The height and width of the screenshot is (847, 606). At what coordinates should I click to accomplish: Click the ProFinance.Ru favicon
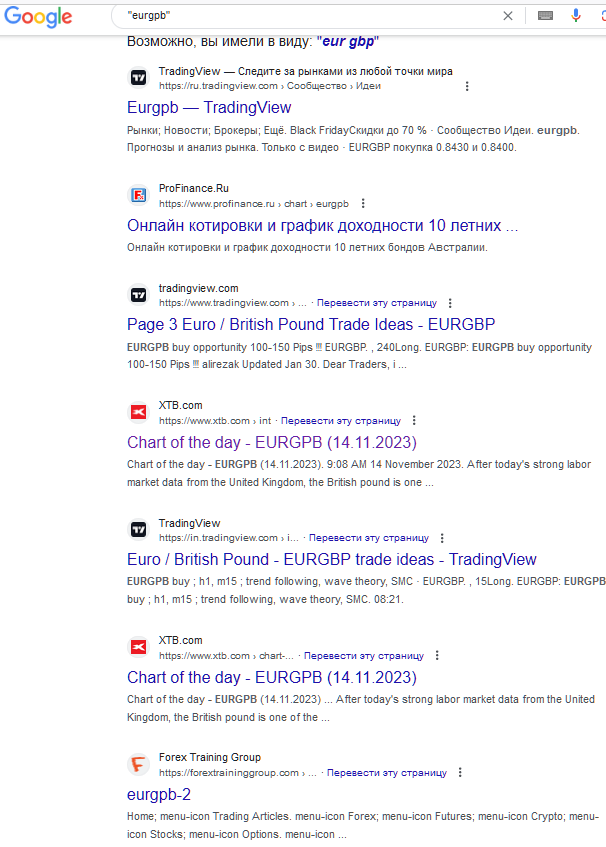[139, 195]
